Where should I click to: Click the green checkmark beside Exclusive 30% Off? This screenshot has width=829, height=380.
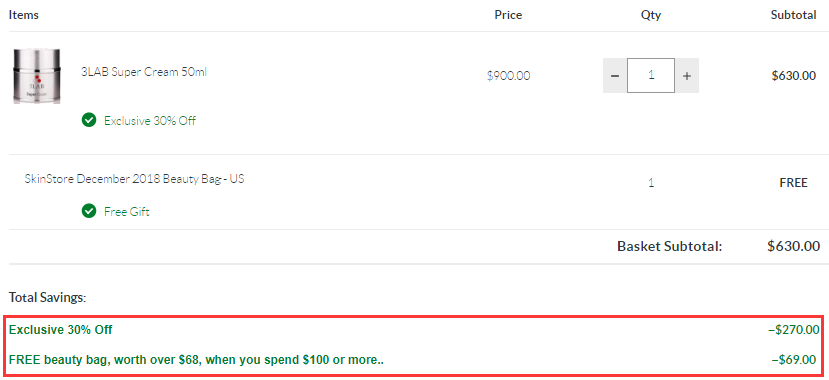pyautogui.click(x=89, y=121)
